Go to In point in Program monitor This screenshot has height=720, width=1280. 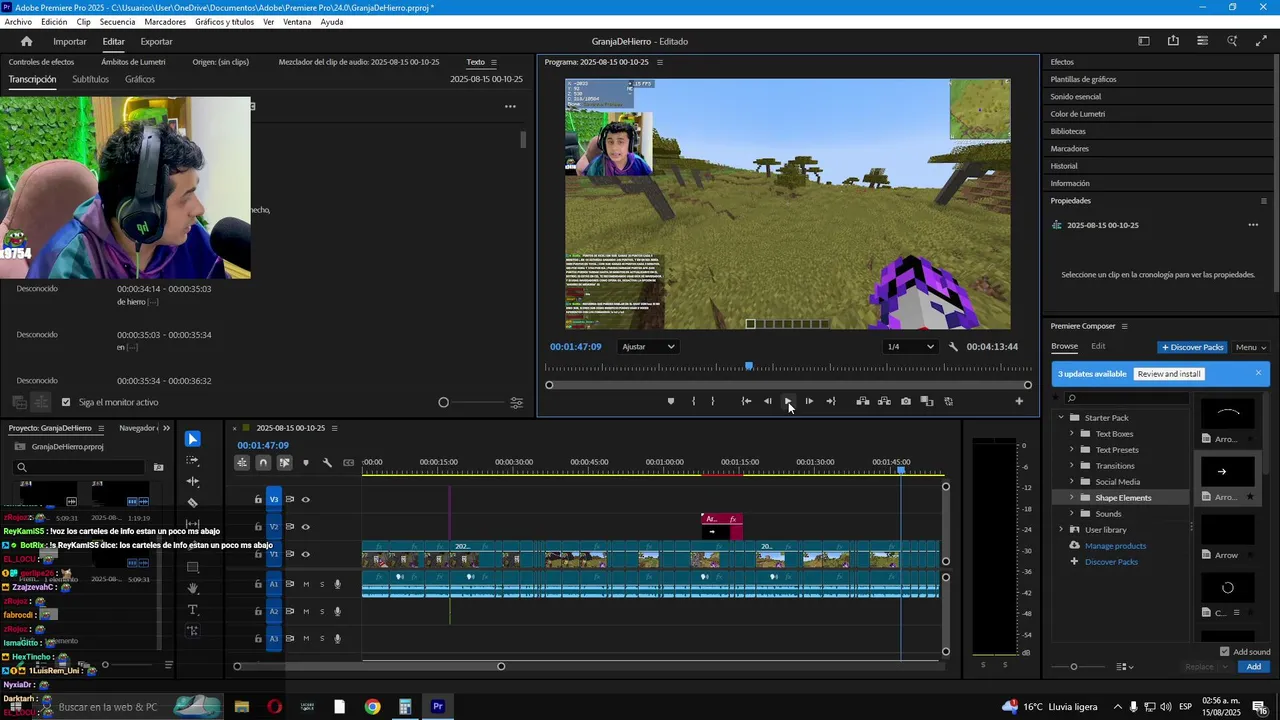pyautogui.click(x=746, y=401)
